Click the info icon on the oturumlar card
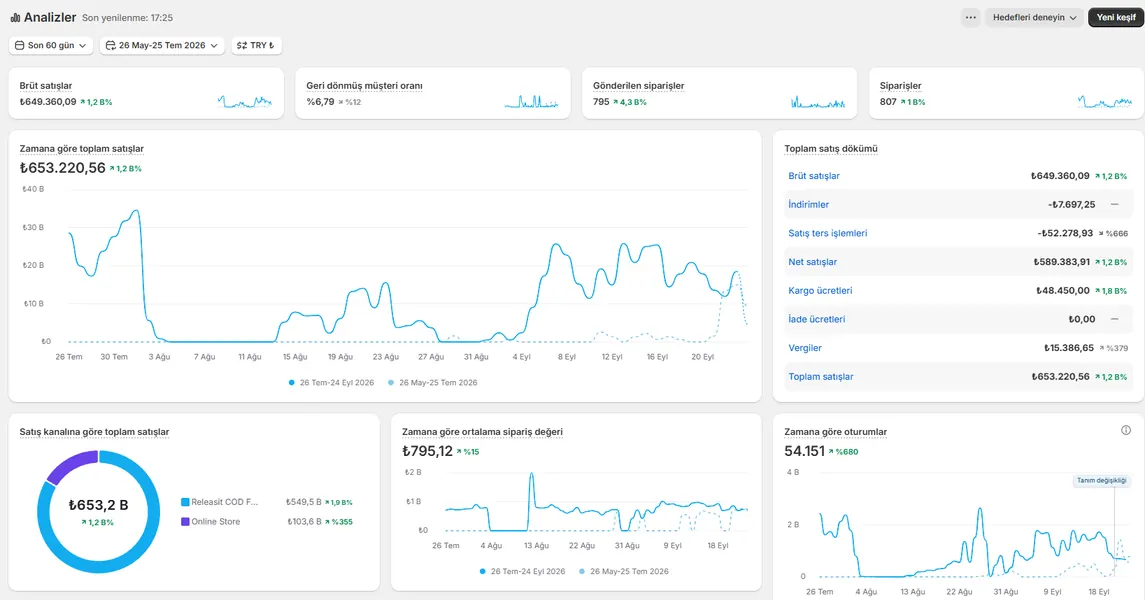 (x=1126, y=430)
